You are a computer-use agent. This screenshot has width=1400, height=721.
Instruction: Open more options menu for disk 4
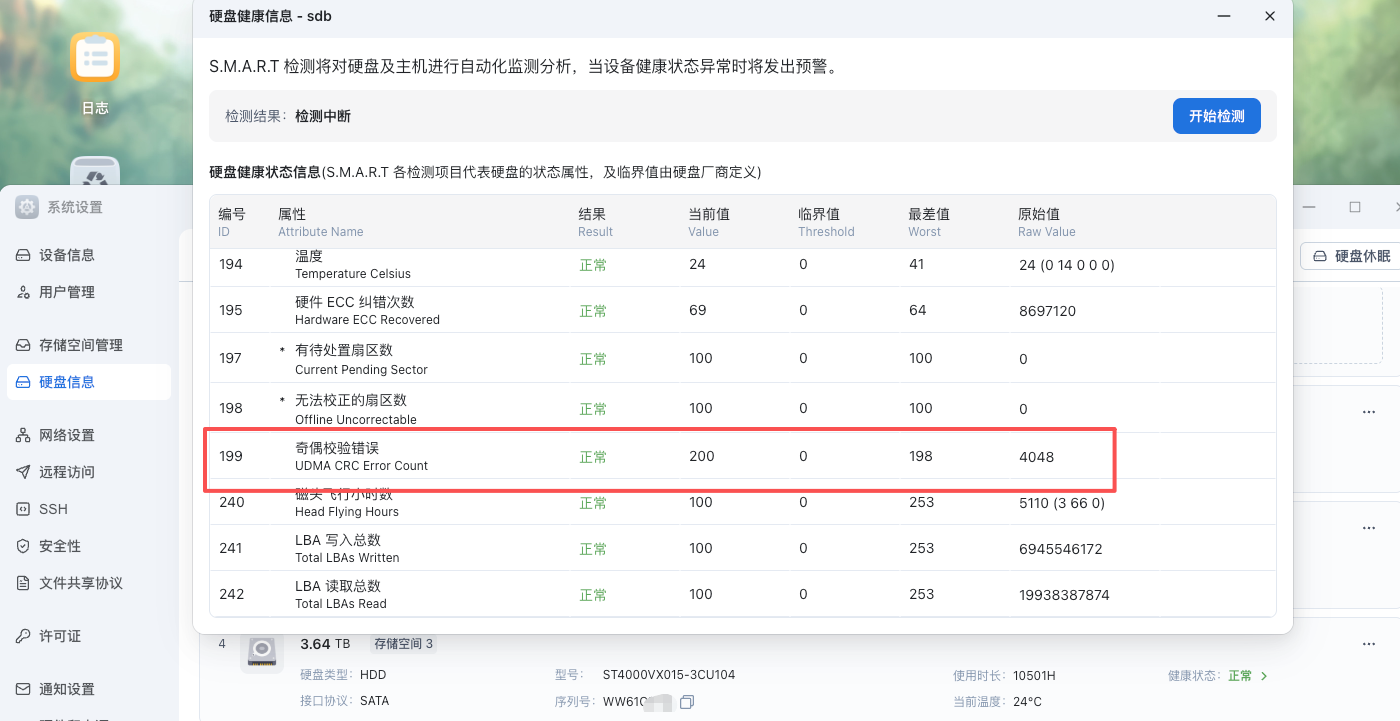pyautogui.click(x=1368, y=645)
